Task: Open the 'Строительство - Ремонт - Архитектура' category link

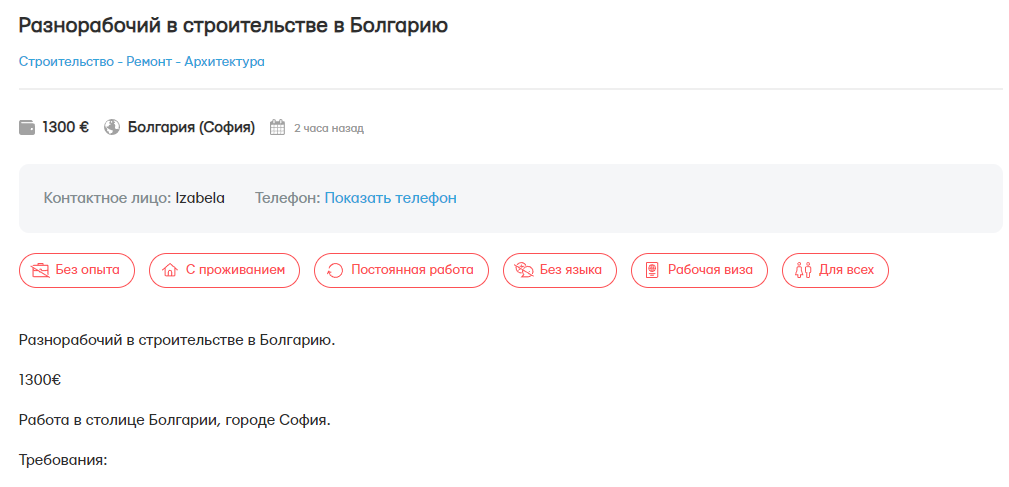Action: coord(142,61)
